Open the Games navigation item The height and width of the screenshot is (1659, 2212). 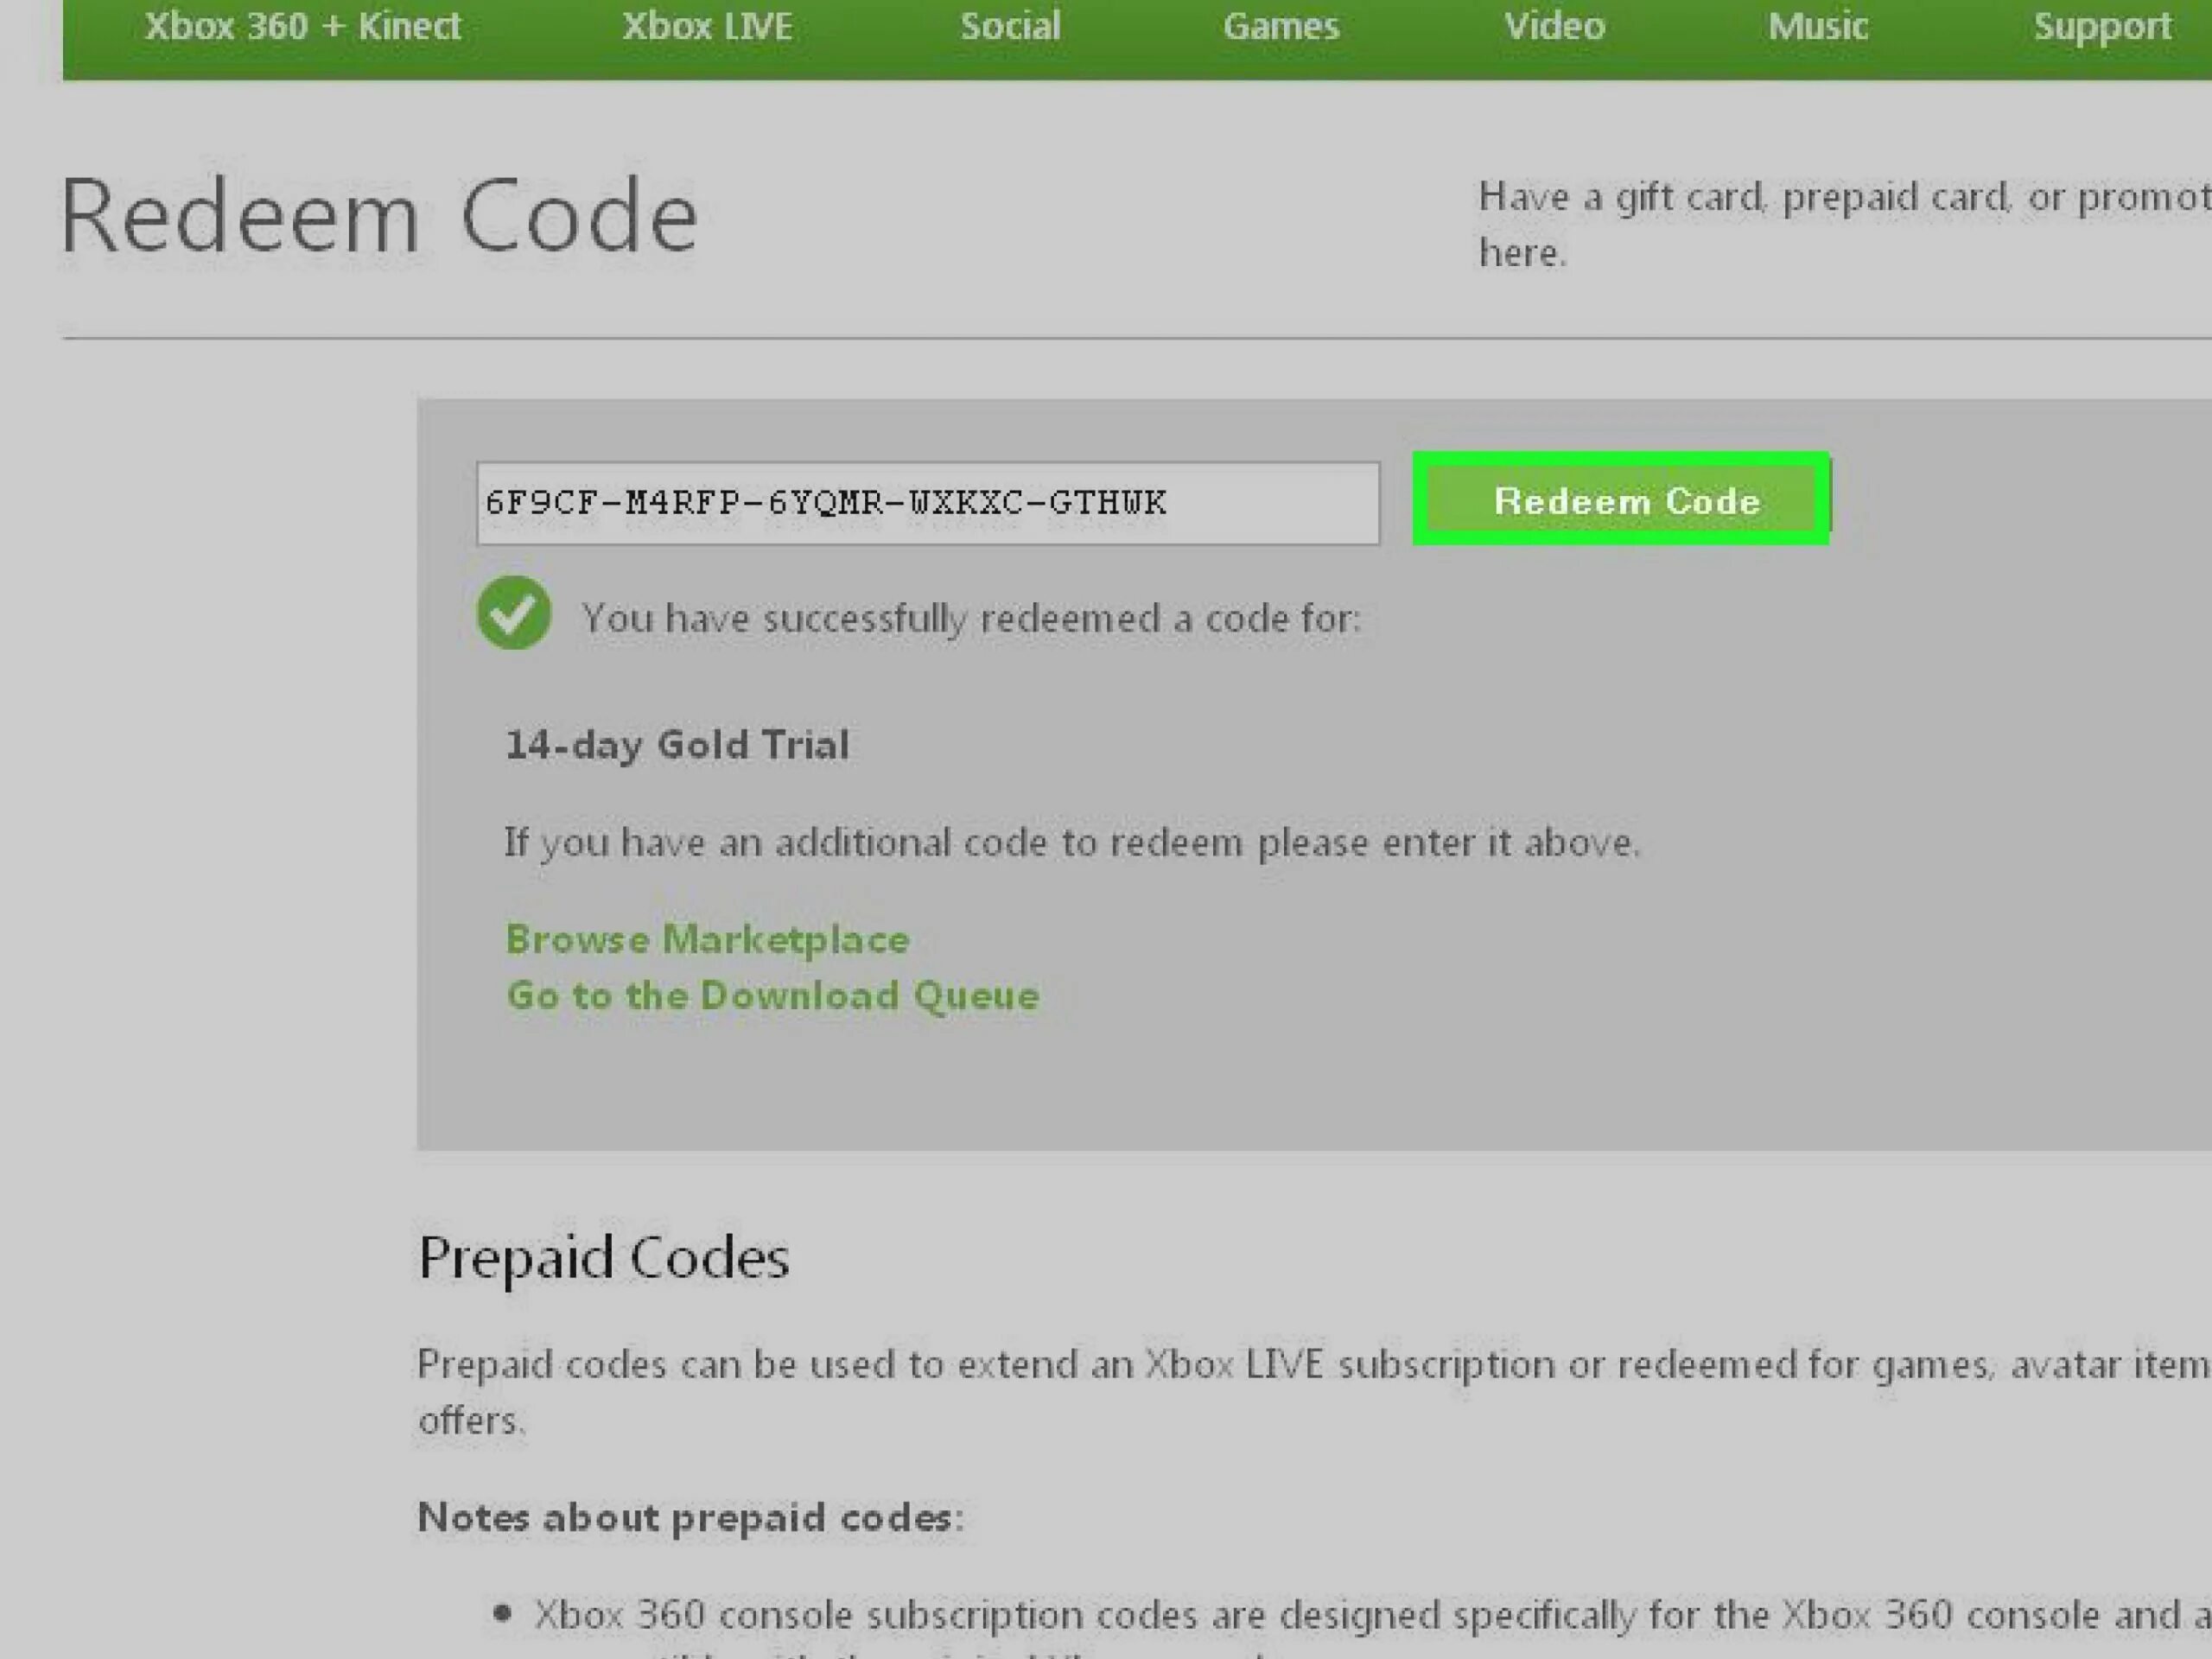click(x=1280, y=26)
